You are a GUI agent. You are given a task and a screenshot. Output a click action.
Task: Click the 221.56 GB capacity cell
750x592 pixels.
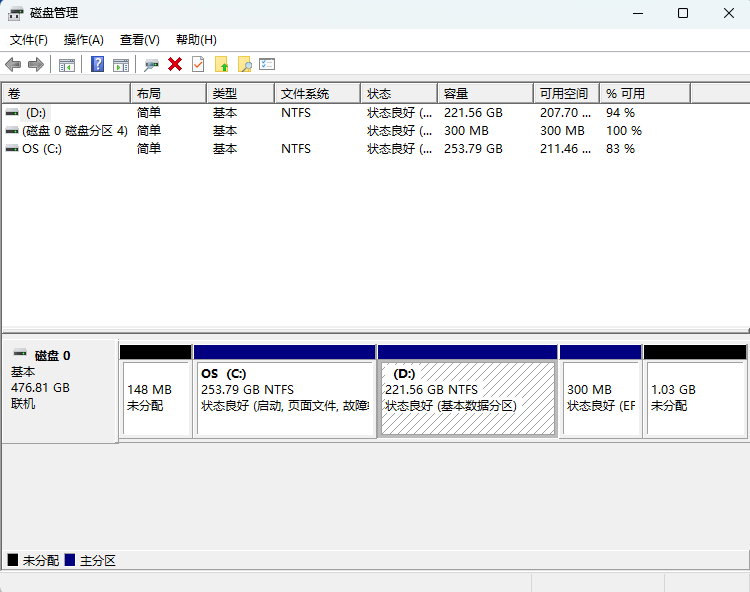pyautogui.click(x=473, y=113)
